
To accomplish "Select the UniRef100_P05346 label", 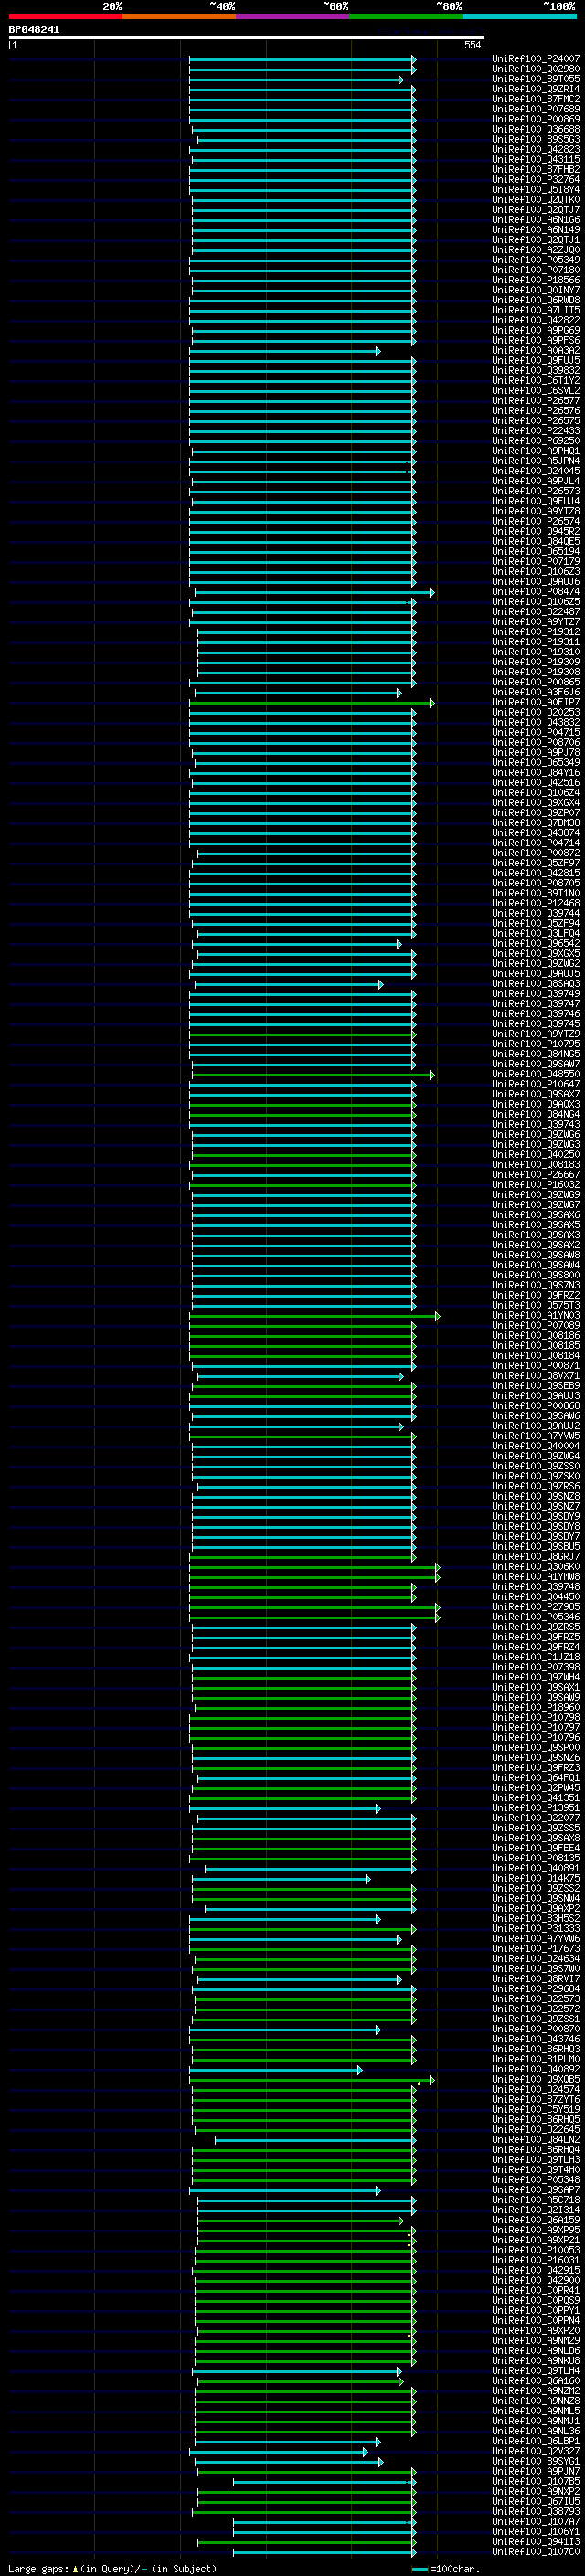I will tap(536, 1618).
